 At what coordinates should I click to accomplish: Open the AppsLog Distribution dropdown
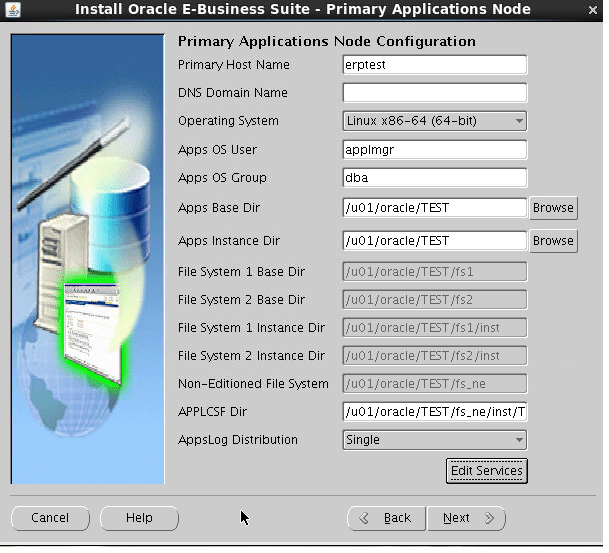point(435,440)
